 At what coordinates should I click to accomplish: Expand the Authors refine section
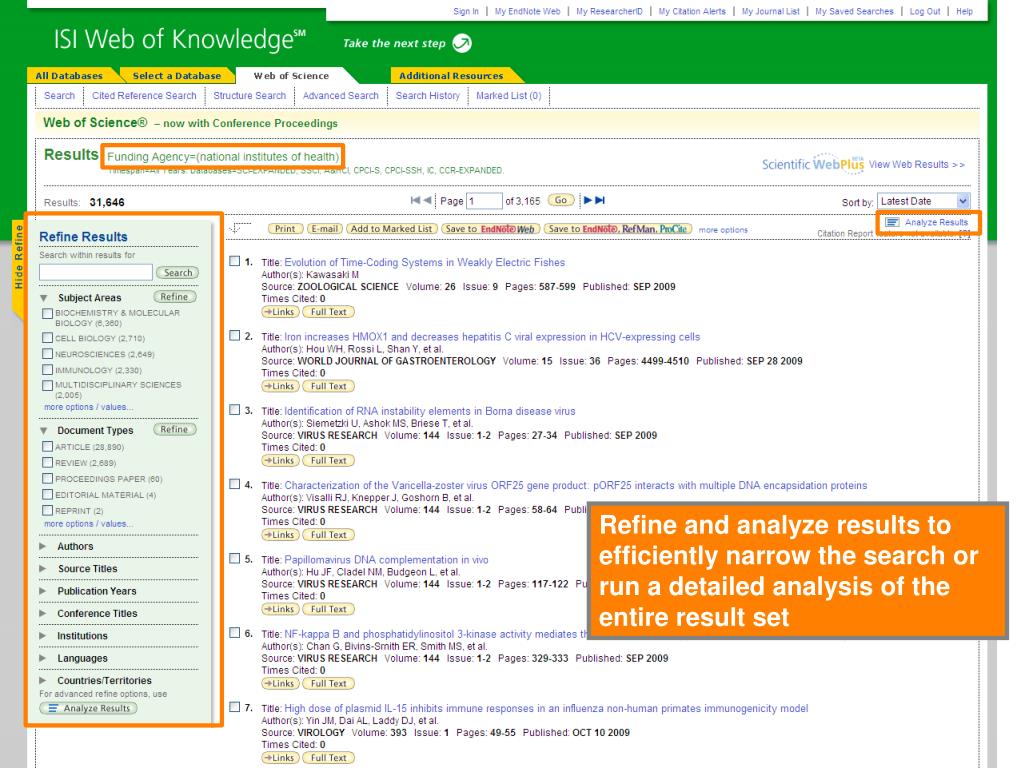[x=43, y=546]
